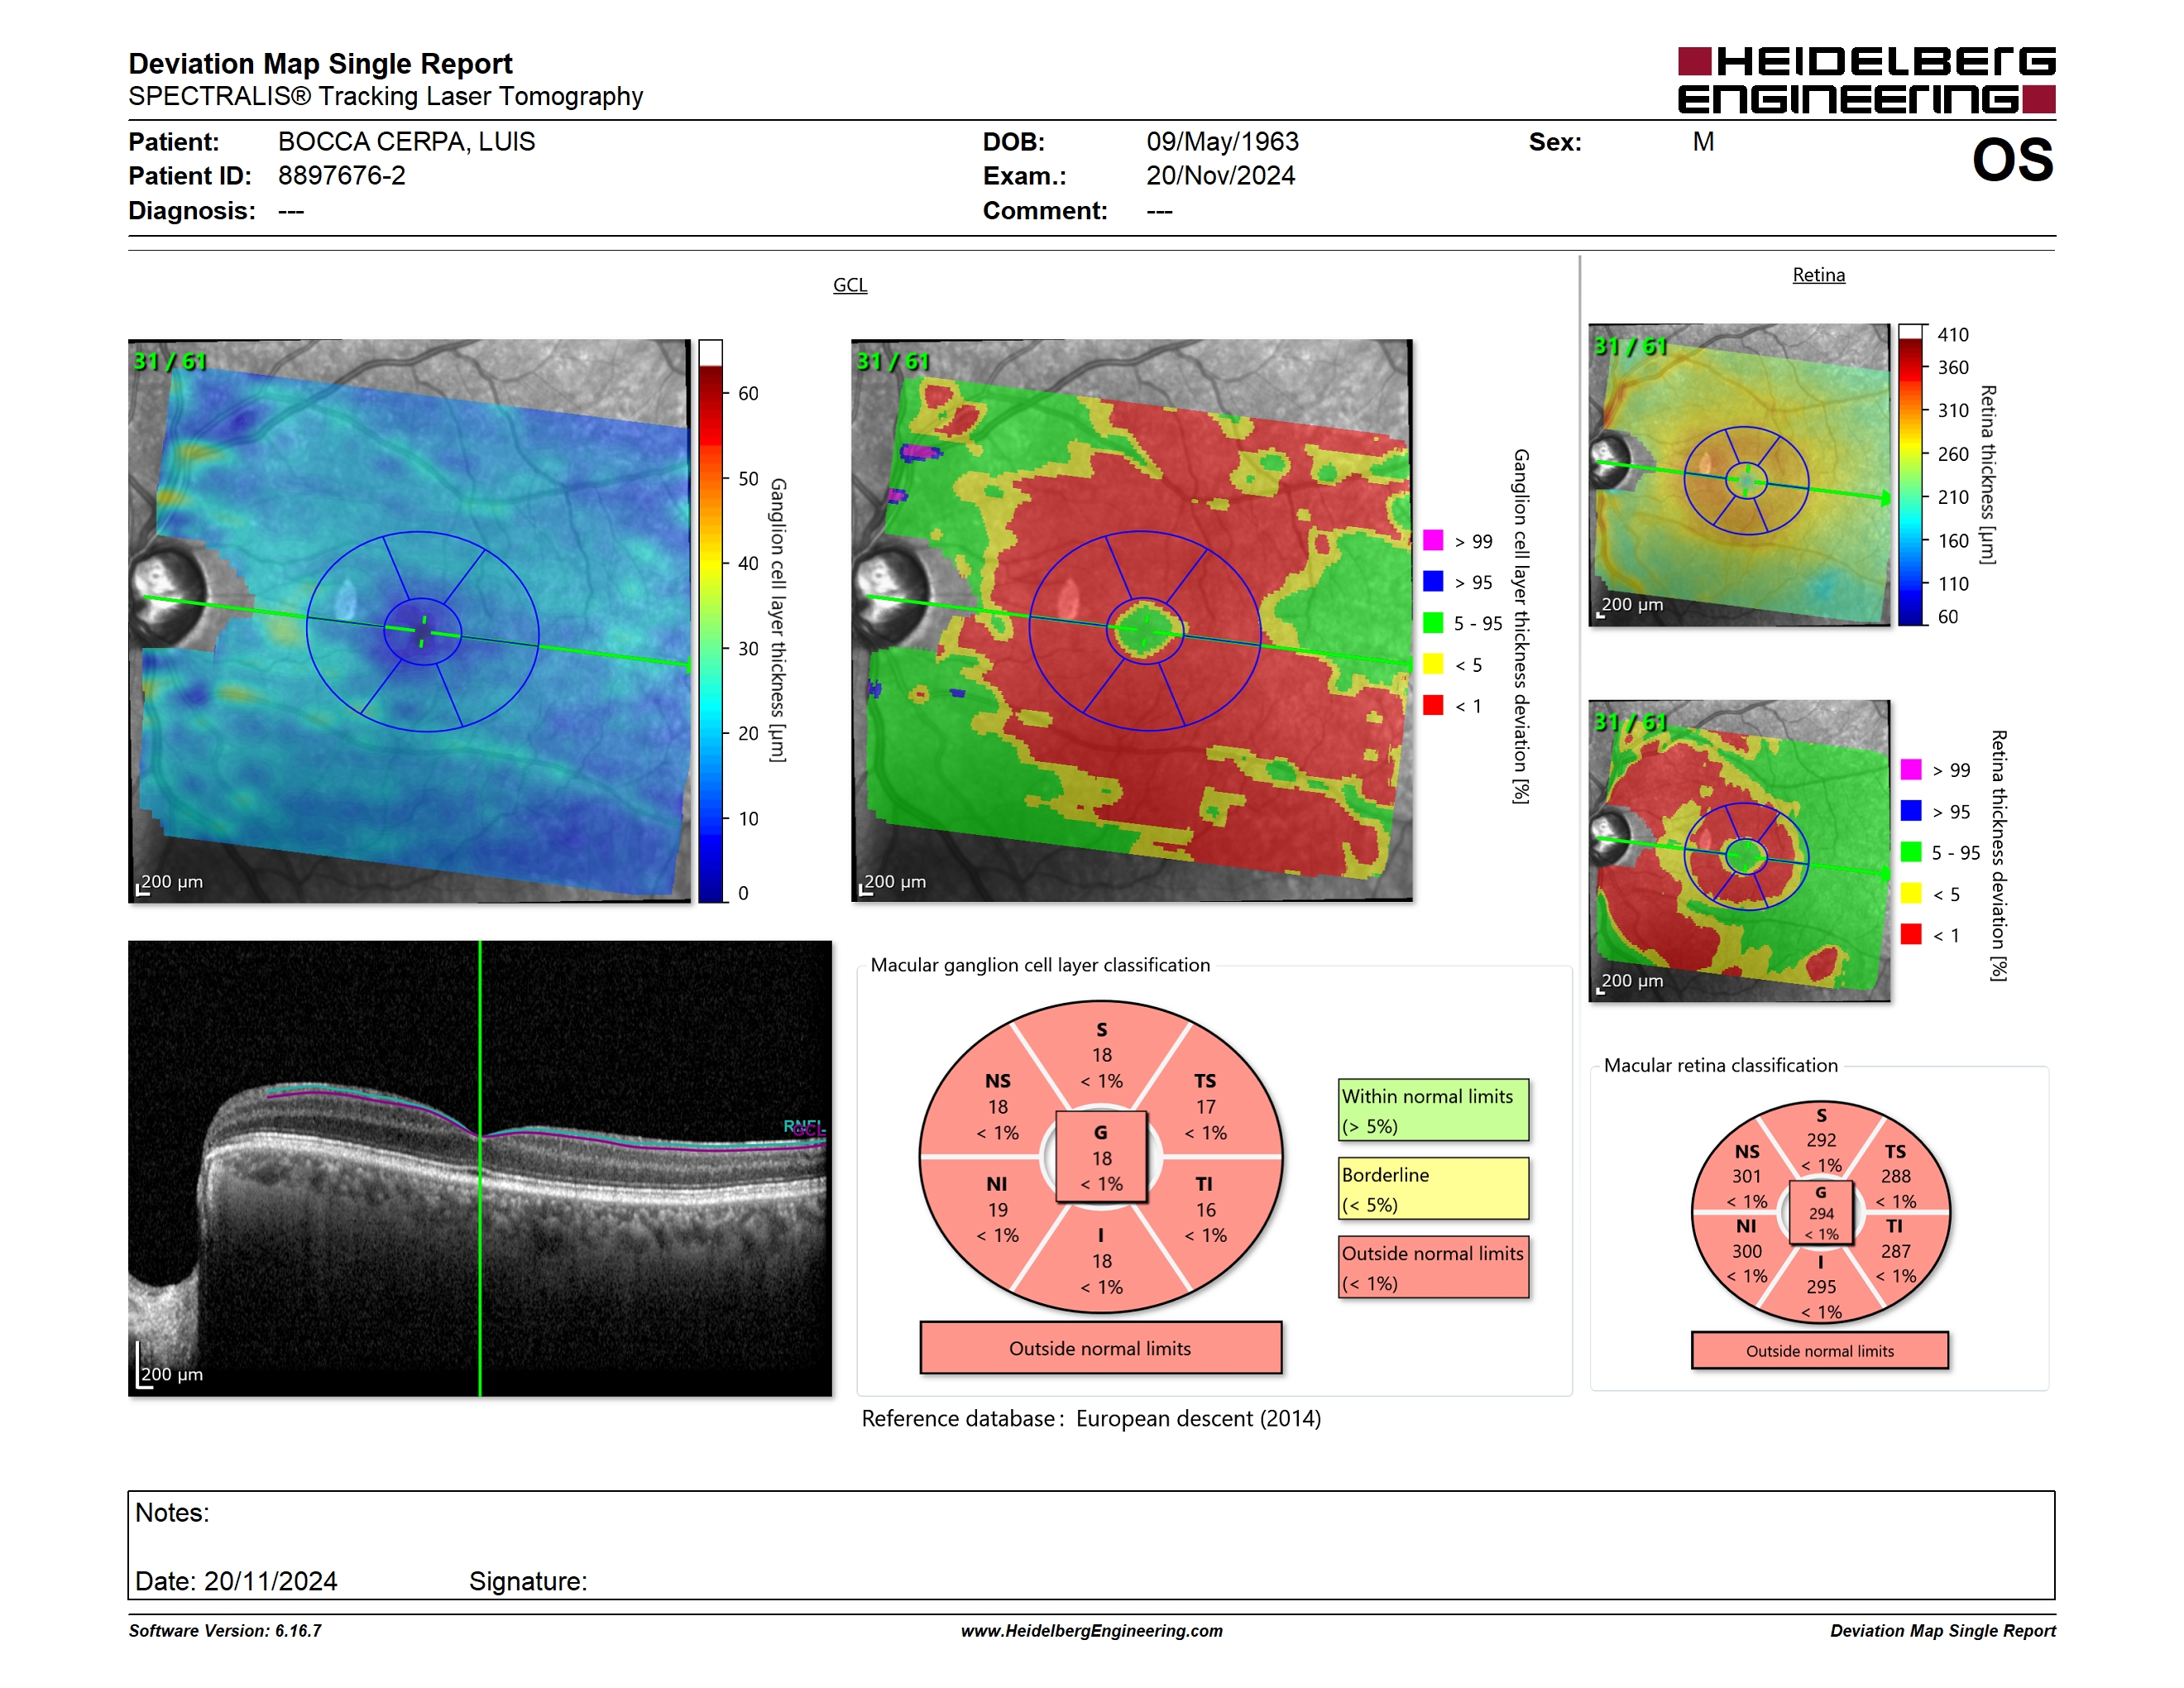Screen dimensions: 2184x1688
Task: Select the S sector with value 18 in GCL chart
Action: tap(1101, 1055)
